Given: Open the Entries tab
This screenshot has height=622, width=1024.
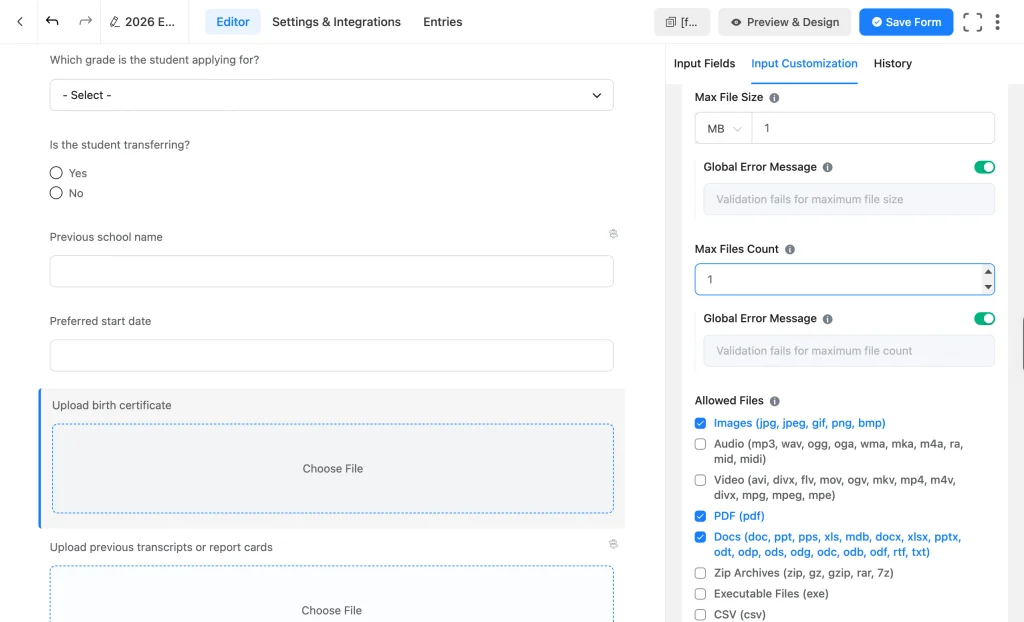Looking at the screenshot, I should pos(443,22).
